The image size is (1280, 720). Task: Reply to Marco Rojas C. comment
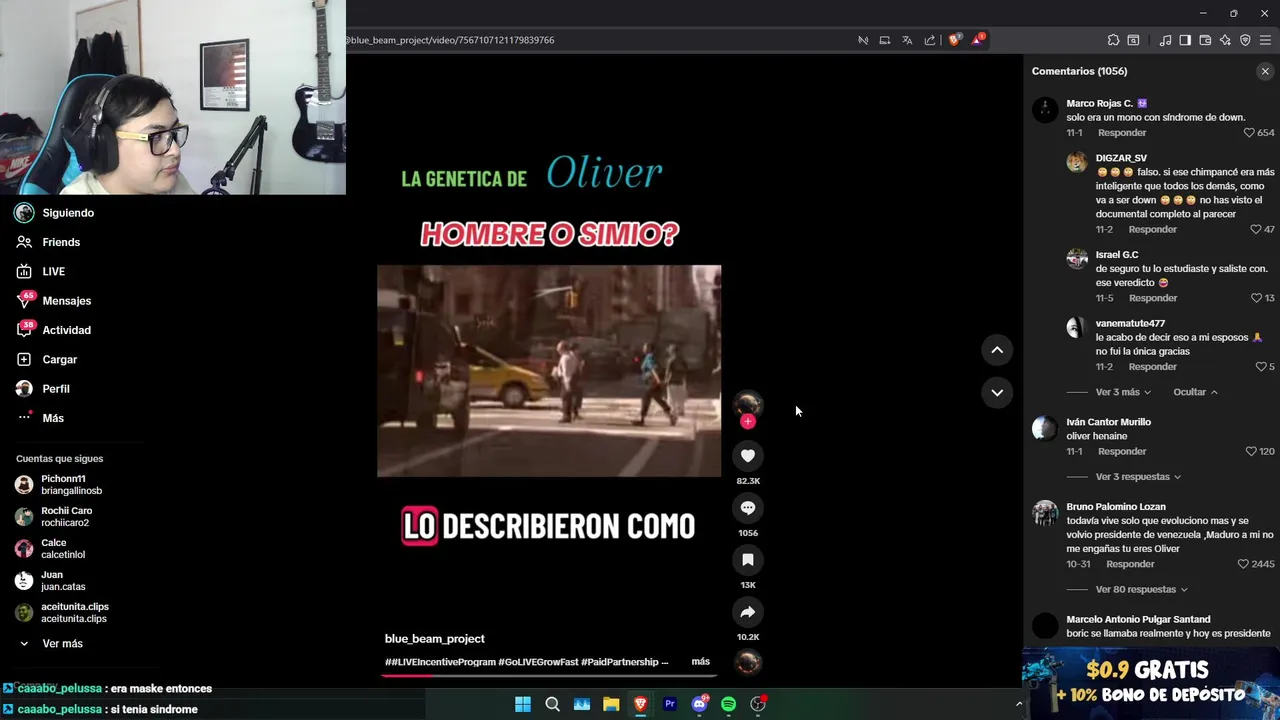tap(1122, 133)
